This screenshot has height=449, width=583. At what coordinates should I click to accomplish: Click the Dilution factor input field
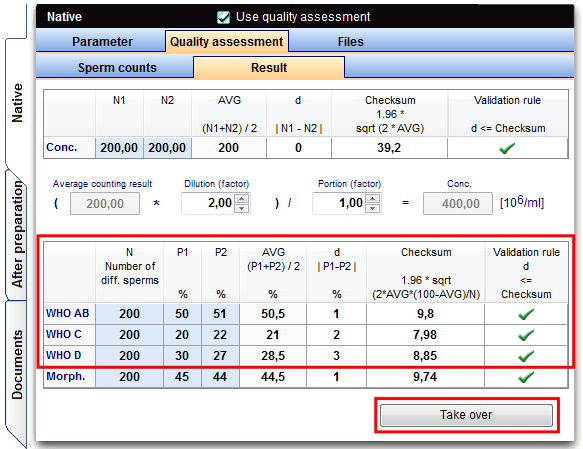208,203
